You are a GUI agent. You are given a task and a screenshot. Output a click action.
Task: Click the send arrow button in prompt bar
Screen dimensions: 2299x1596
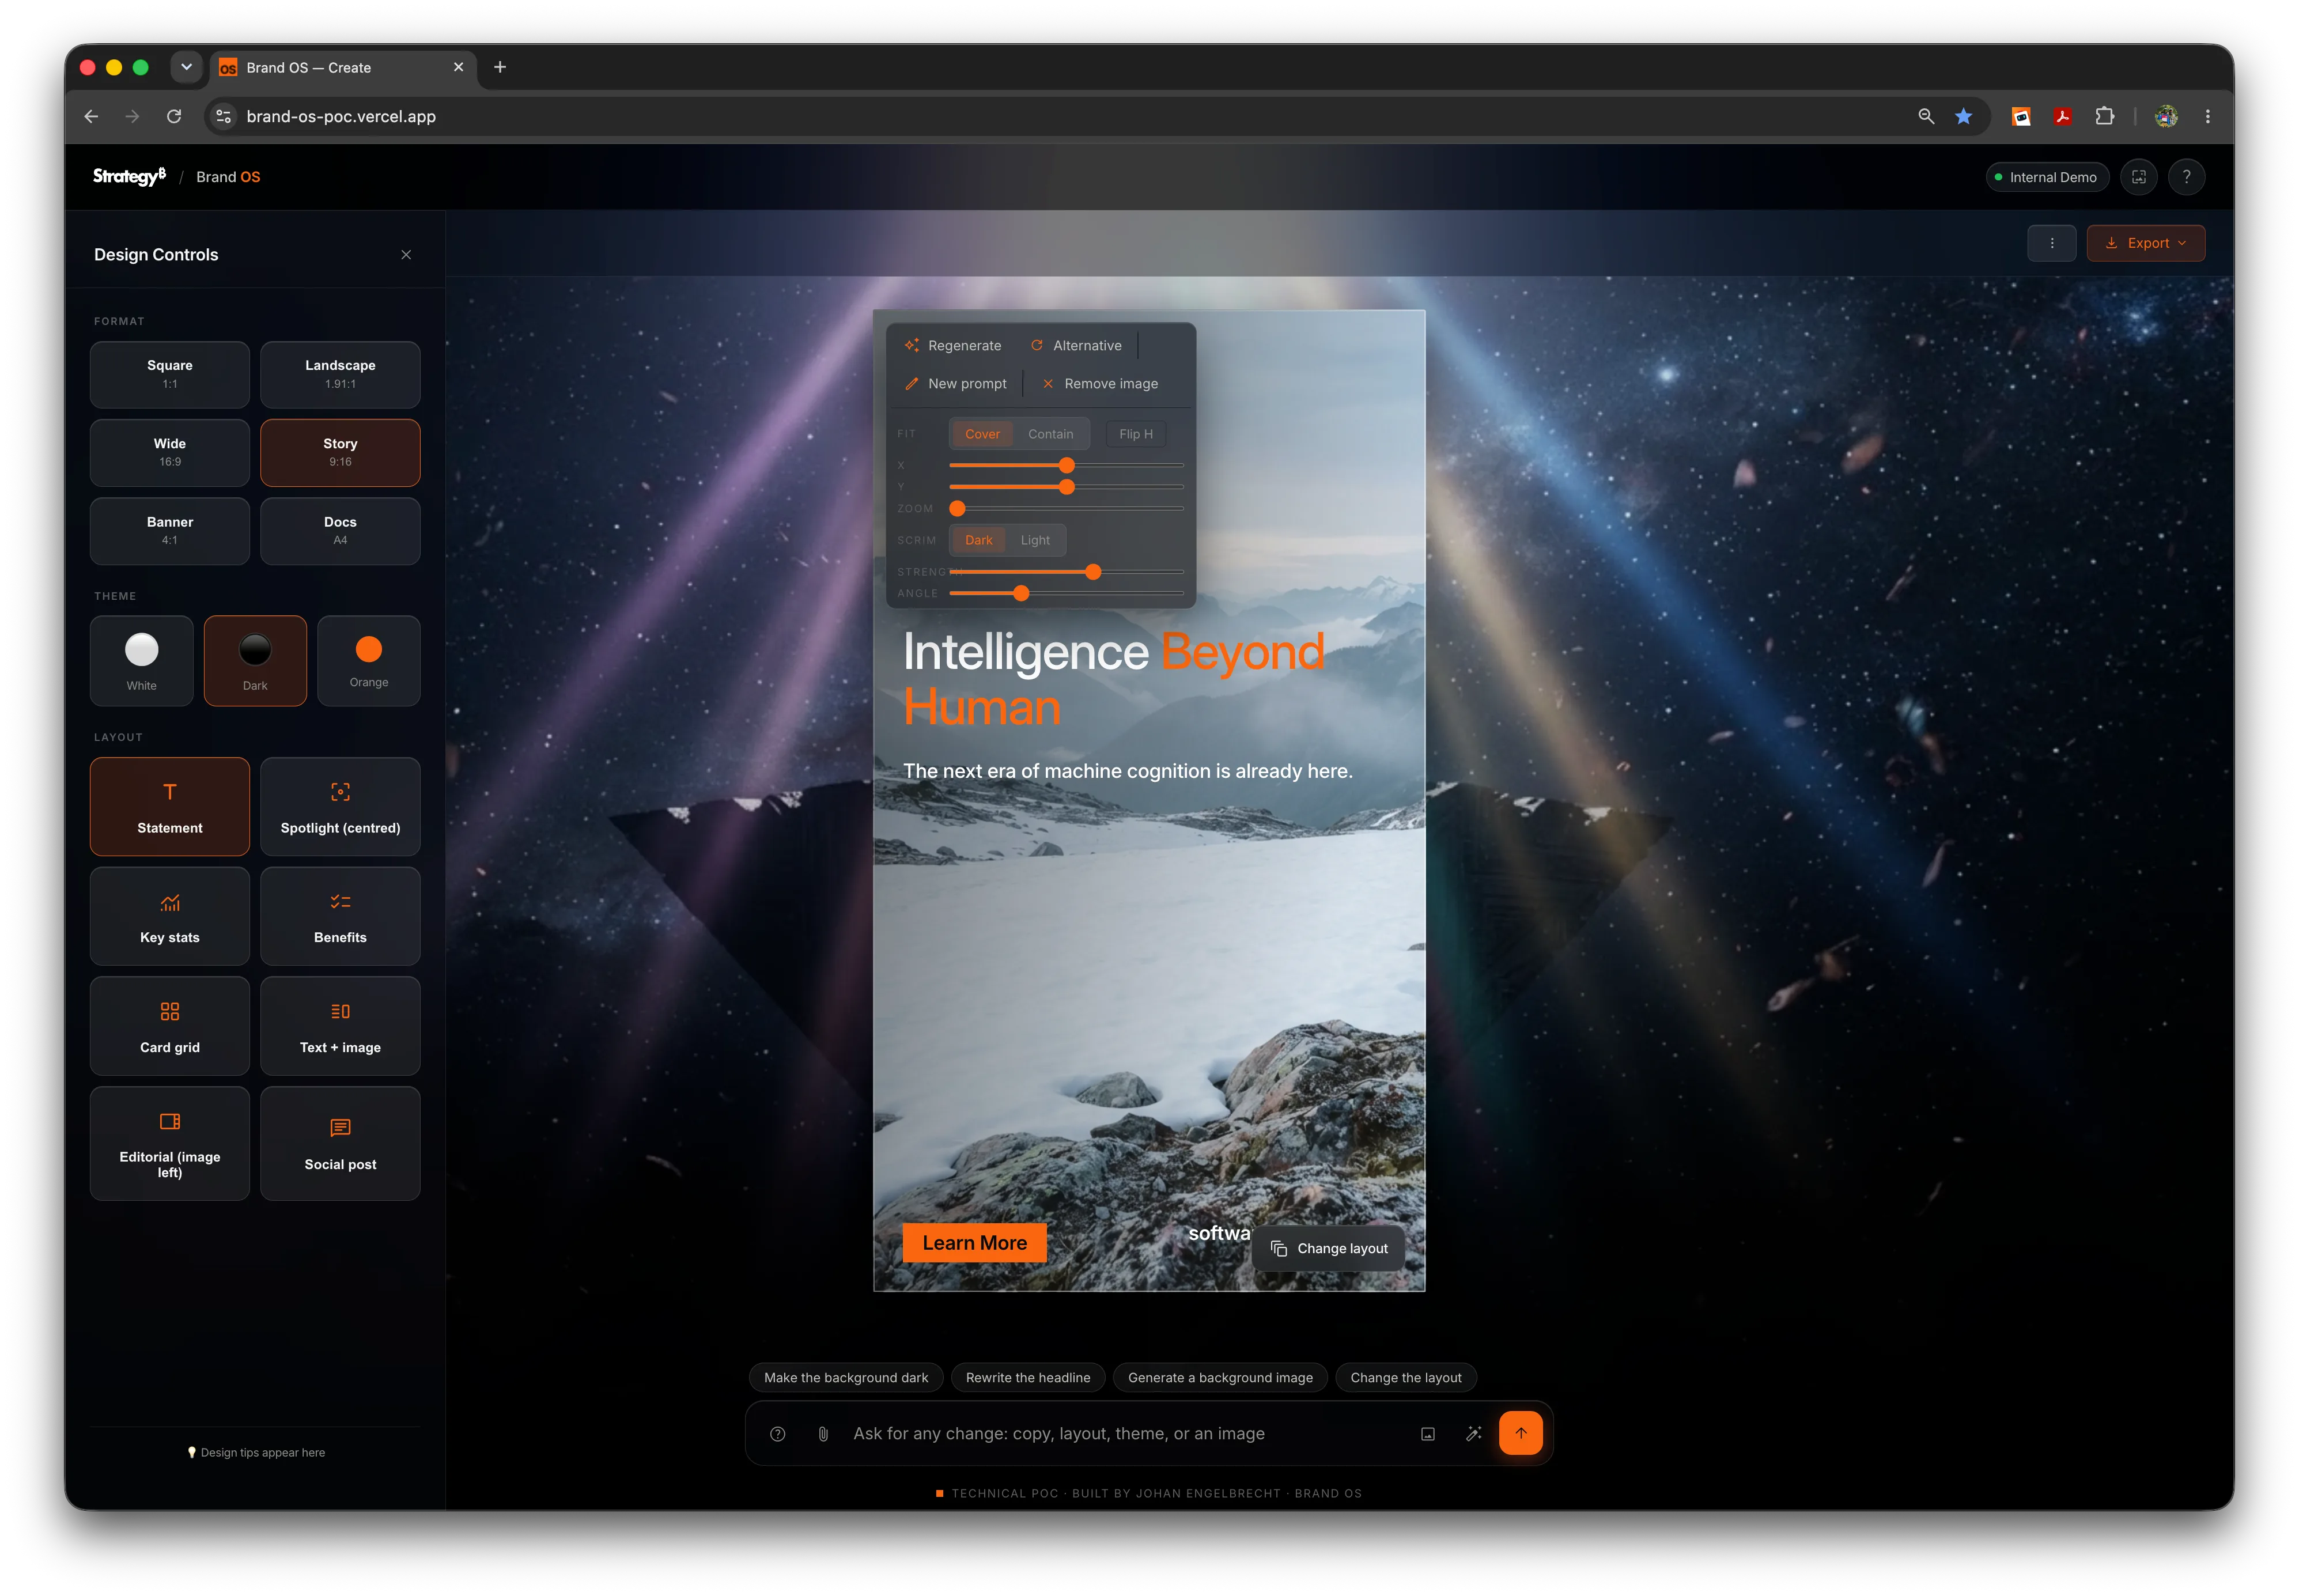1520,1433
